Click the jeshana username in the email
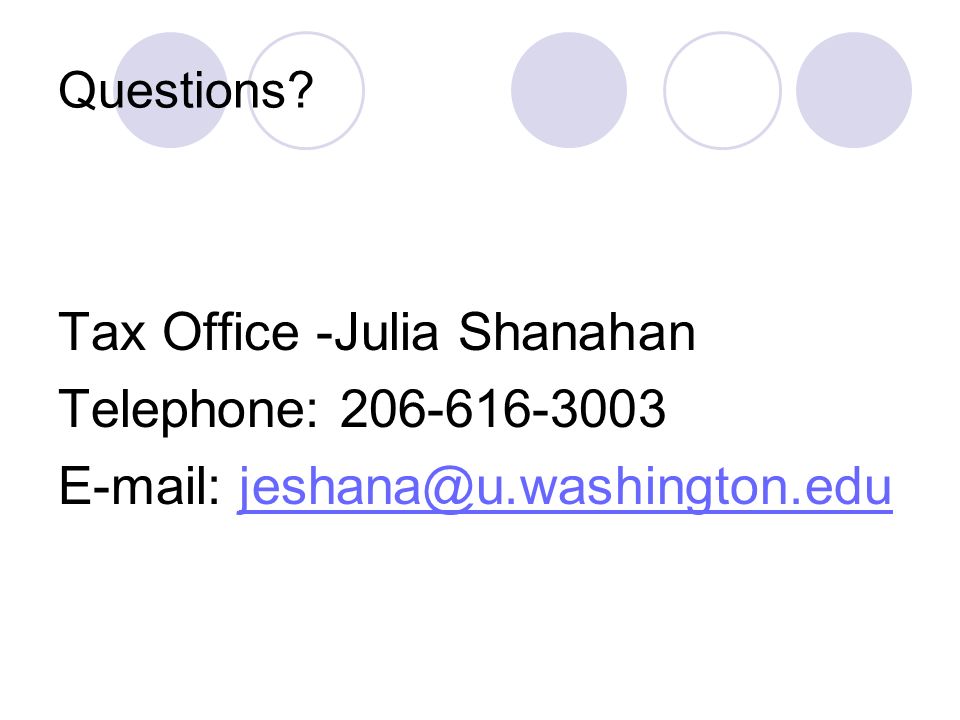This screenshot has width=960, height=720. pos(329,488)
